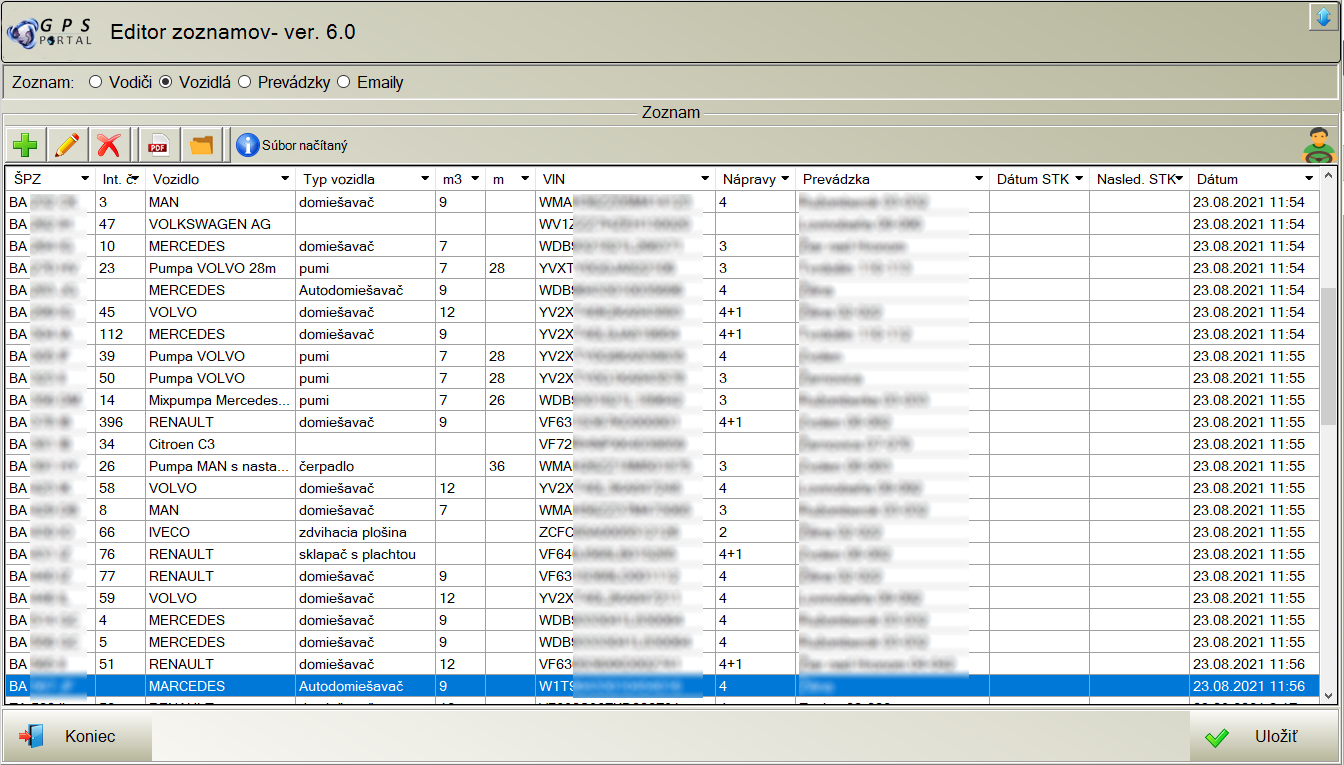This screenshot has height=765, width=1344.
Task: Click internal number 396 cell
Action: (x=120, y=422)
